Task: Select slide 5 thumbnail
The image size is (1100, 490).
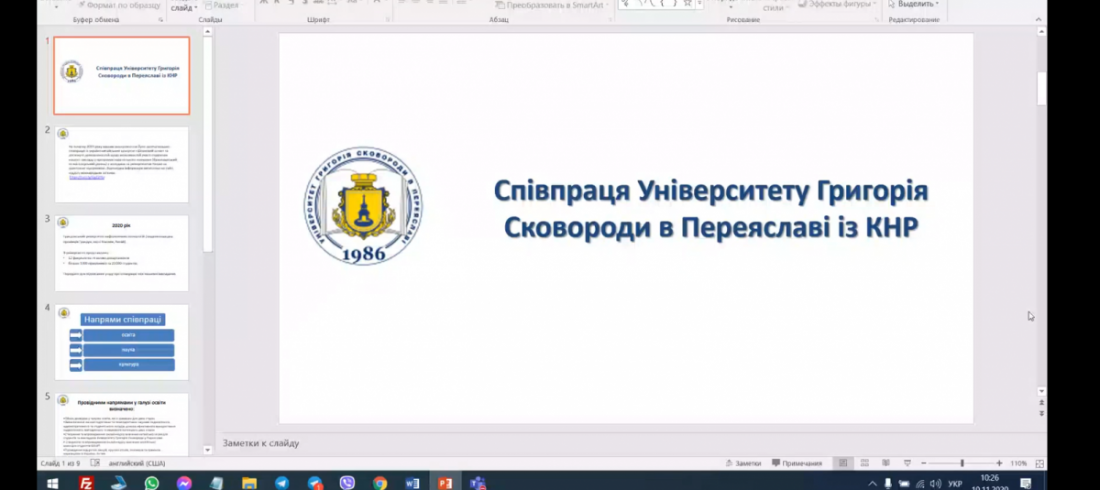Action: tap(121, 425)
